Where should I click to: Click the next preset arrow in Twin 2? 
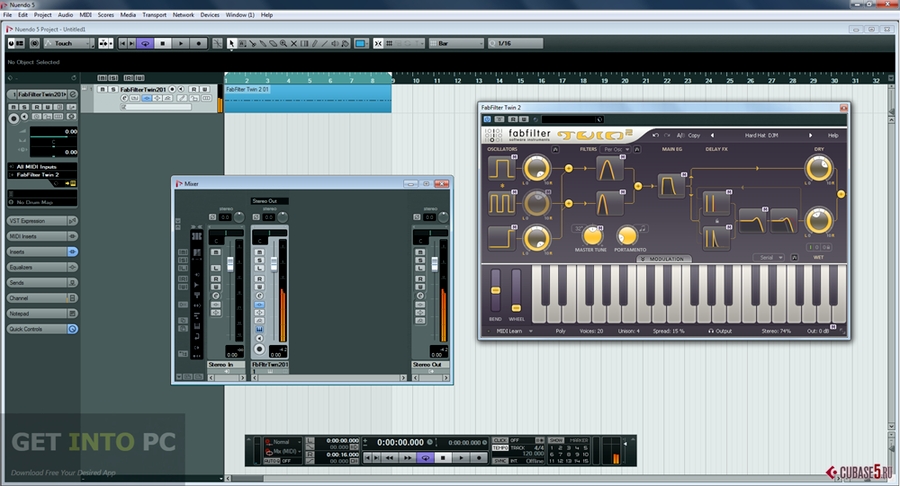810,135
